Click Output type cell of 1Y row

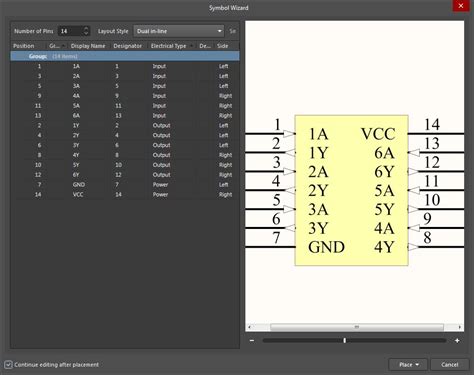pos(161,125)
